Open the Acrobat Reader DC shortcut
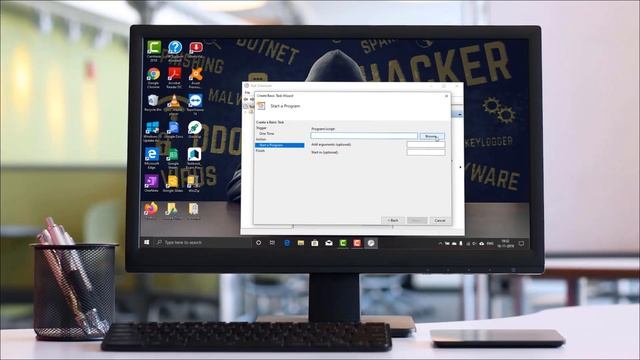Viewport: 640px width, 360px height. coord(174,78)
